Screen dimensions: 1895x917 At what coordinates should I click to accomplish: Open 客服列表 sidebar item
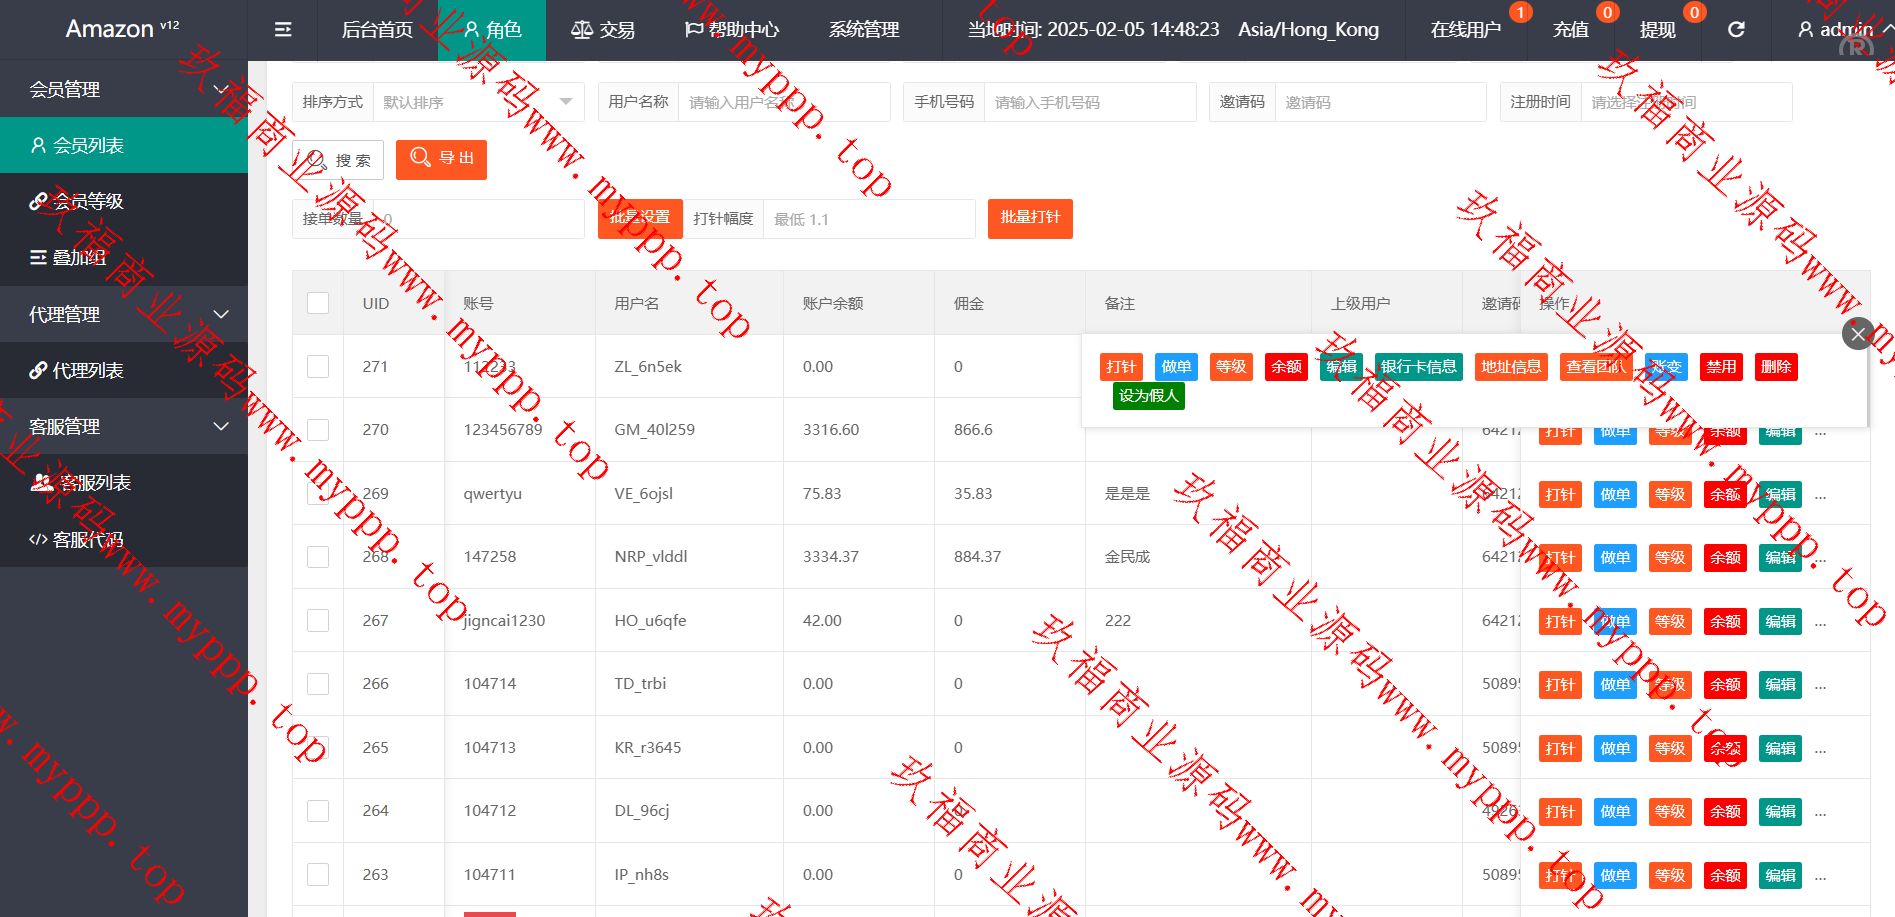coord(123,483)
